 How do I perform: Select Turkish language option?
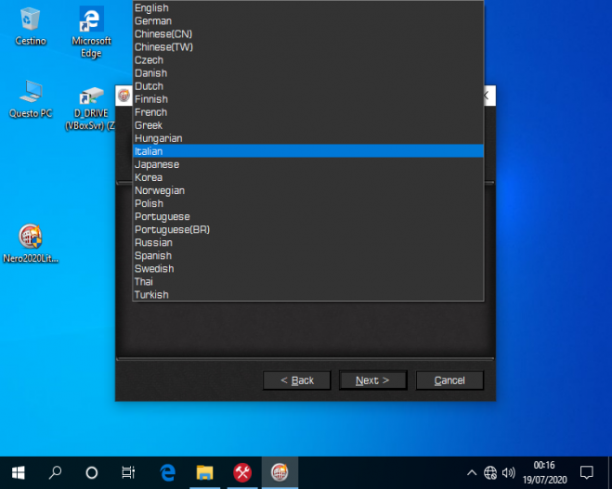tap(308, 295)
